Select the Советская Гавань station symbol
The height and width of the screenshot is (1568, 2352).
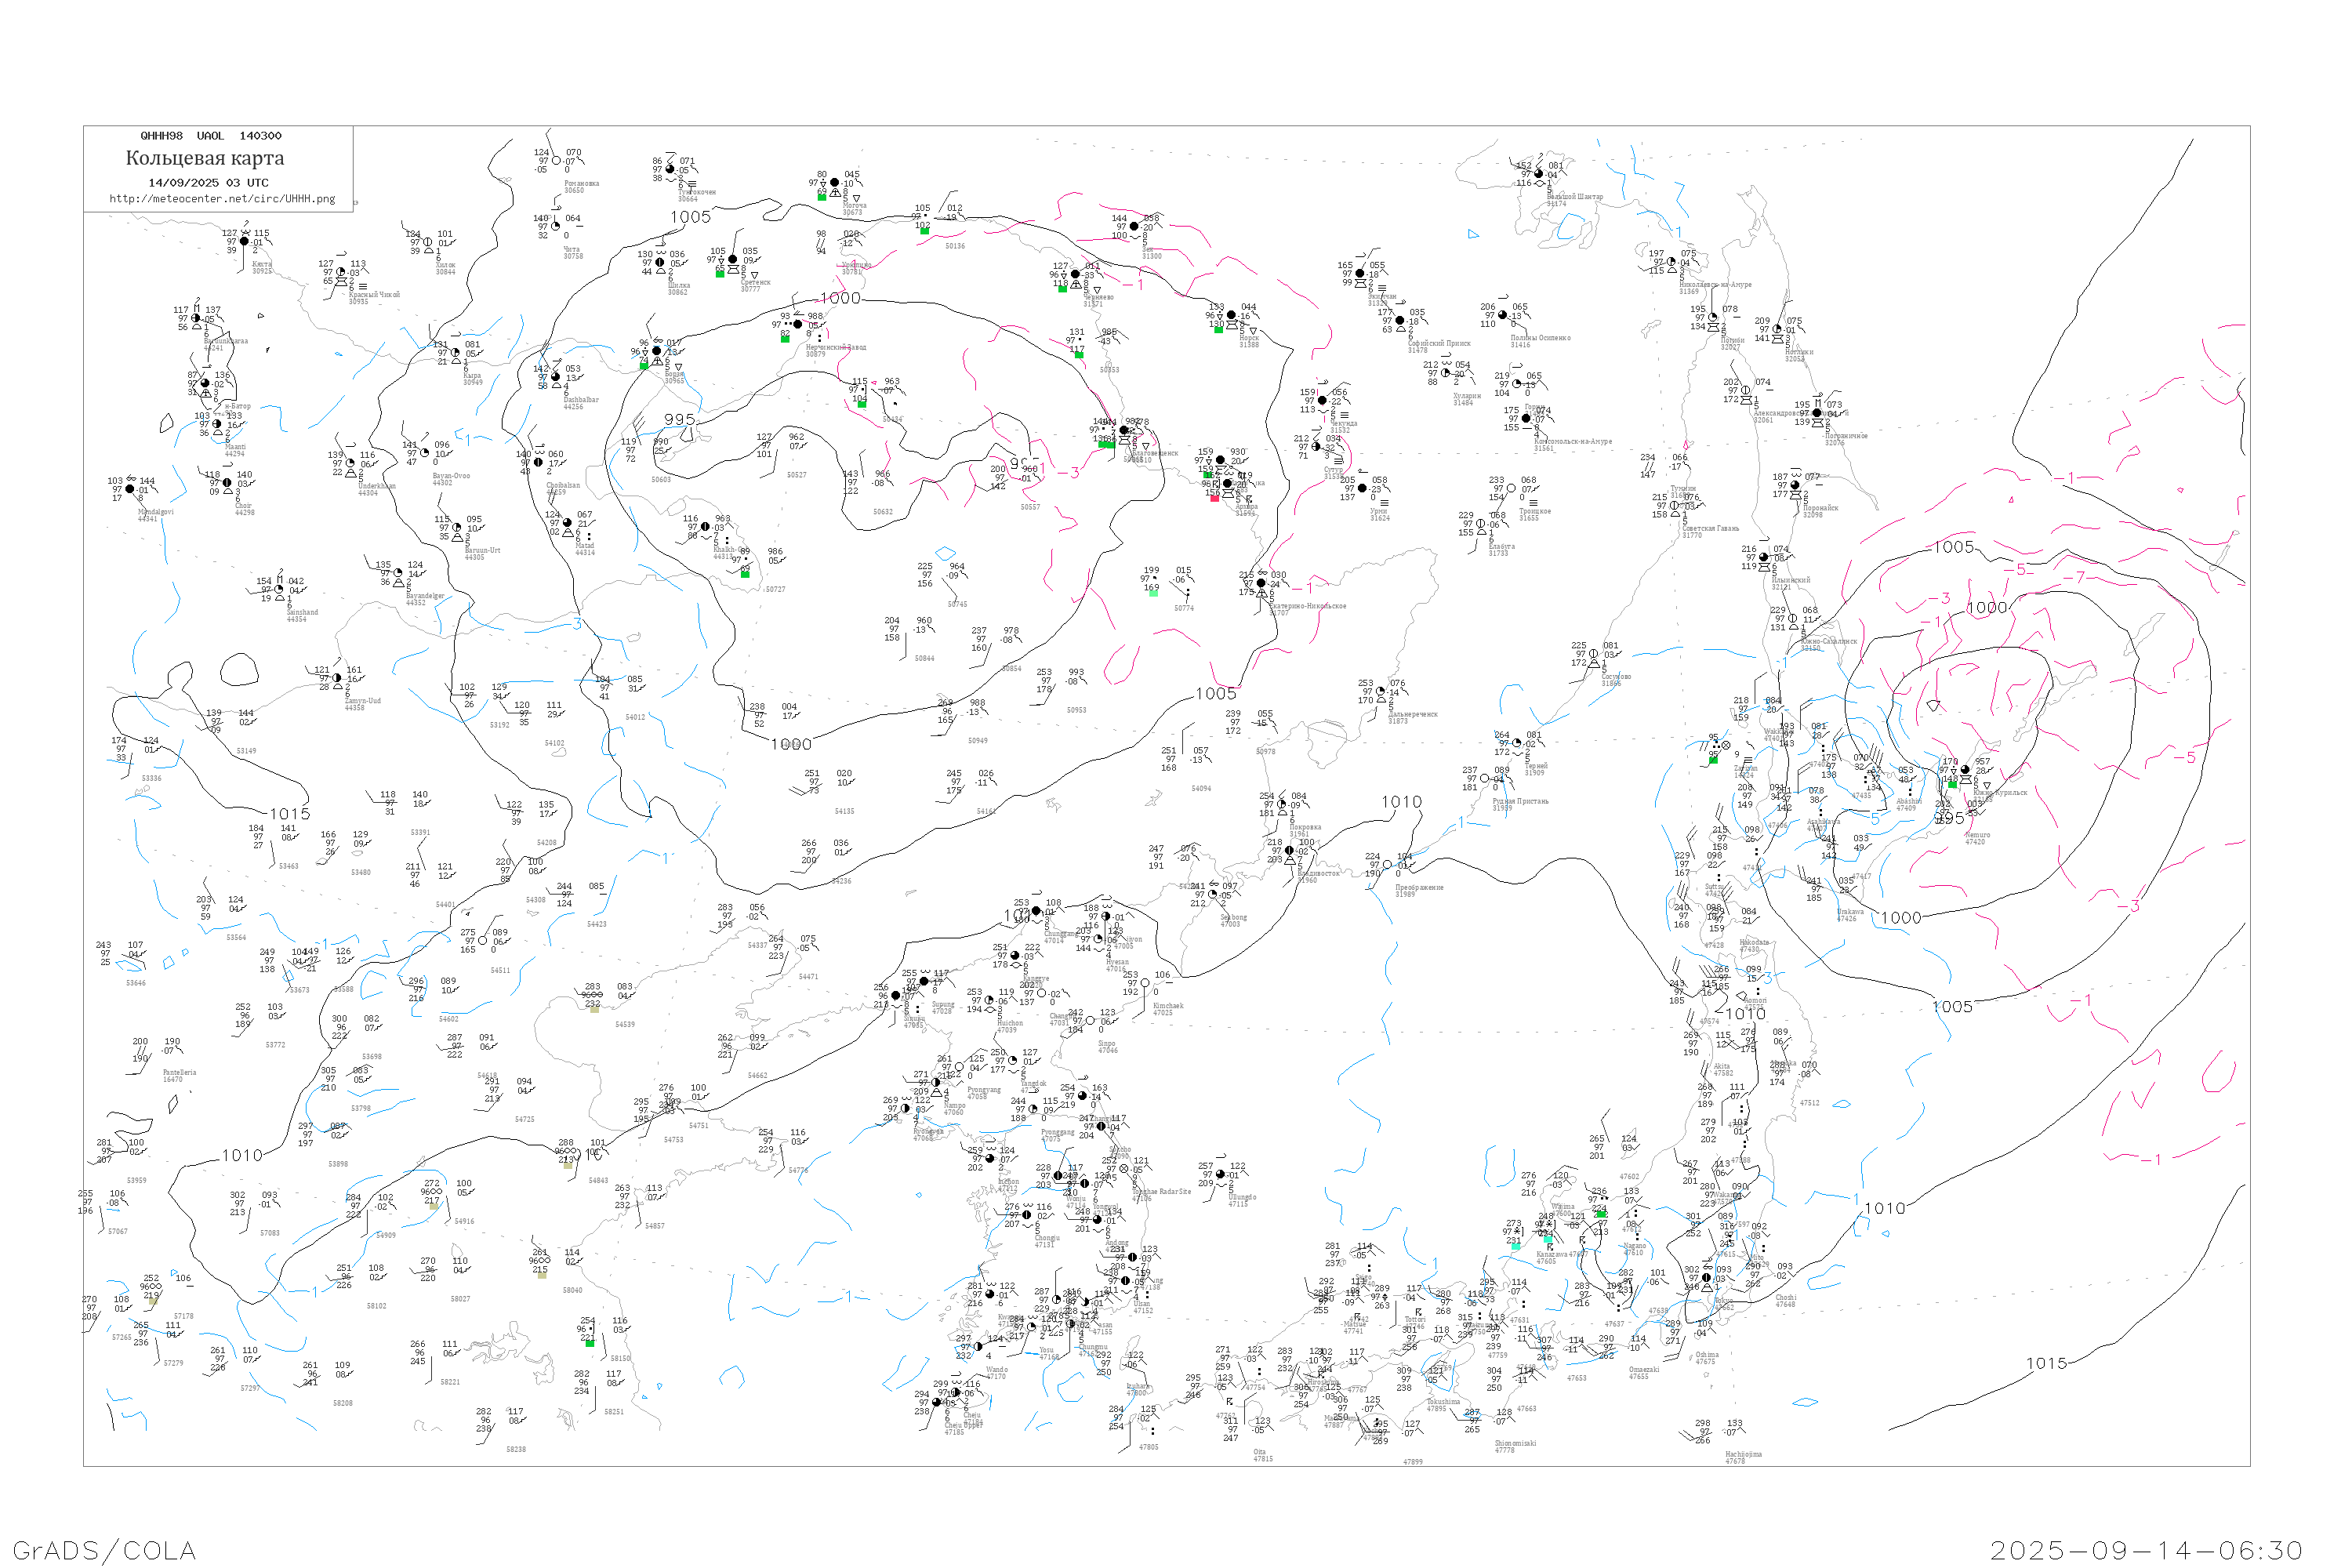tap(1675, 506)
